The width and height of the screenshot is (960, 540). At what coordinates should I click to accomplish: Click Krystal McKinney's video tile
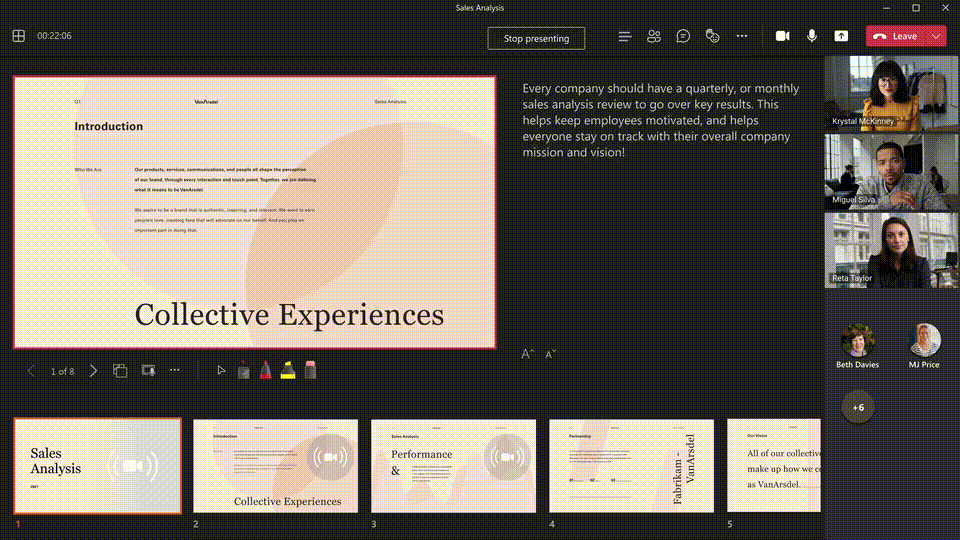coord(891,93)
